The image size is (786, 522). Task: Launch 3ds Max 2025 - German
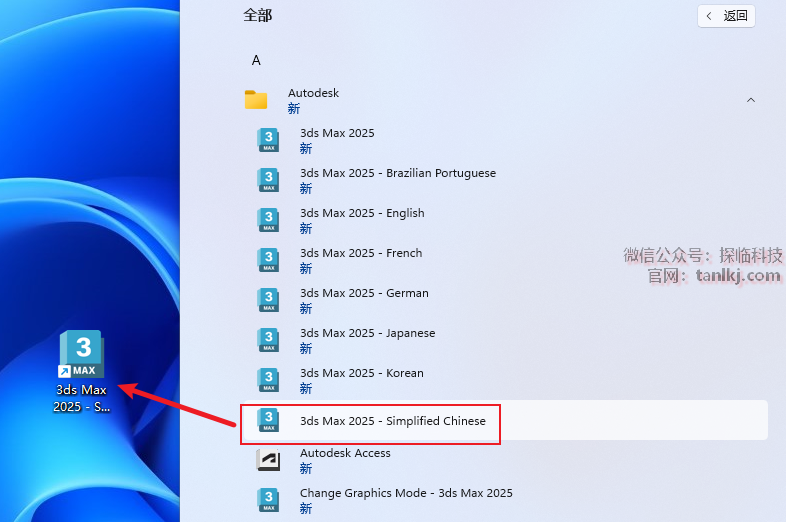[364, 293]
